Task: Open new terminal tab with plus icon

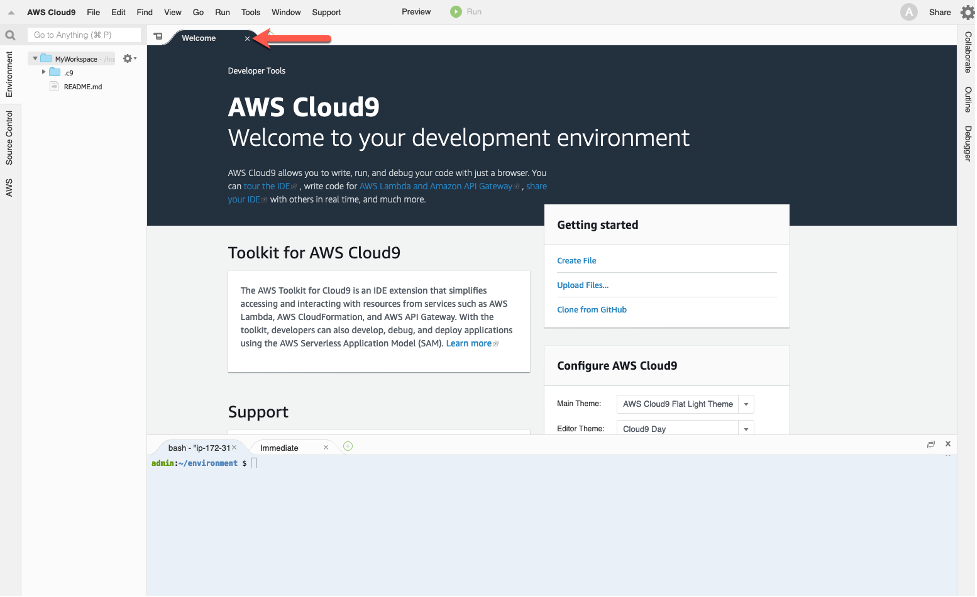Action: click(x=348, y=446)
